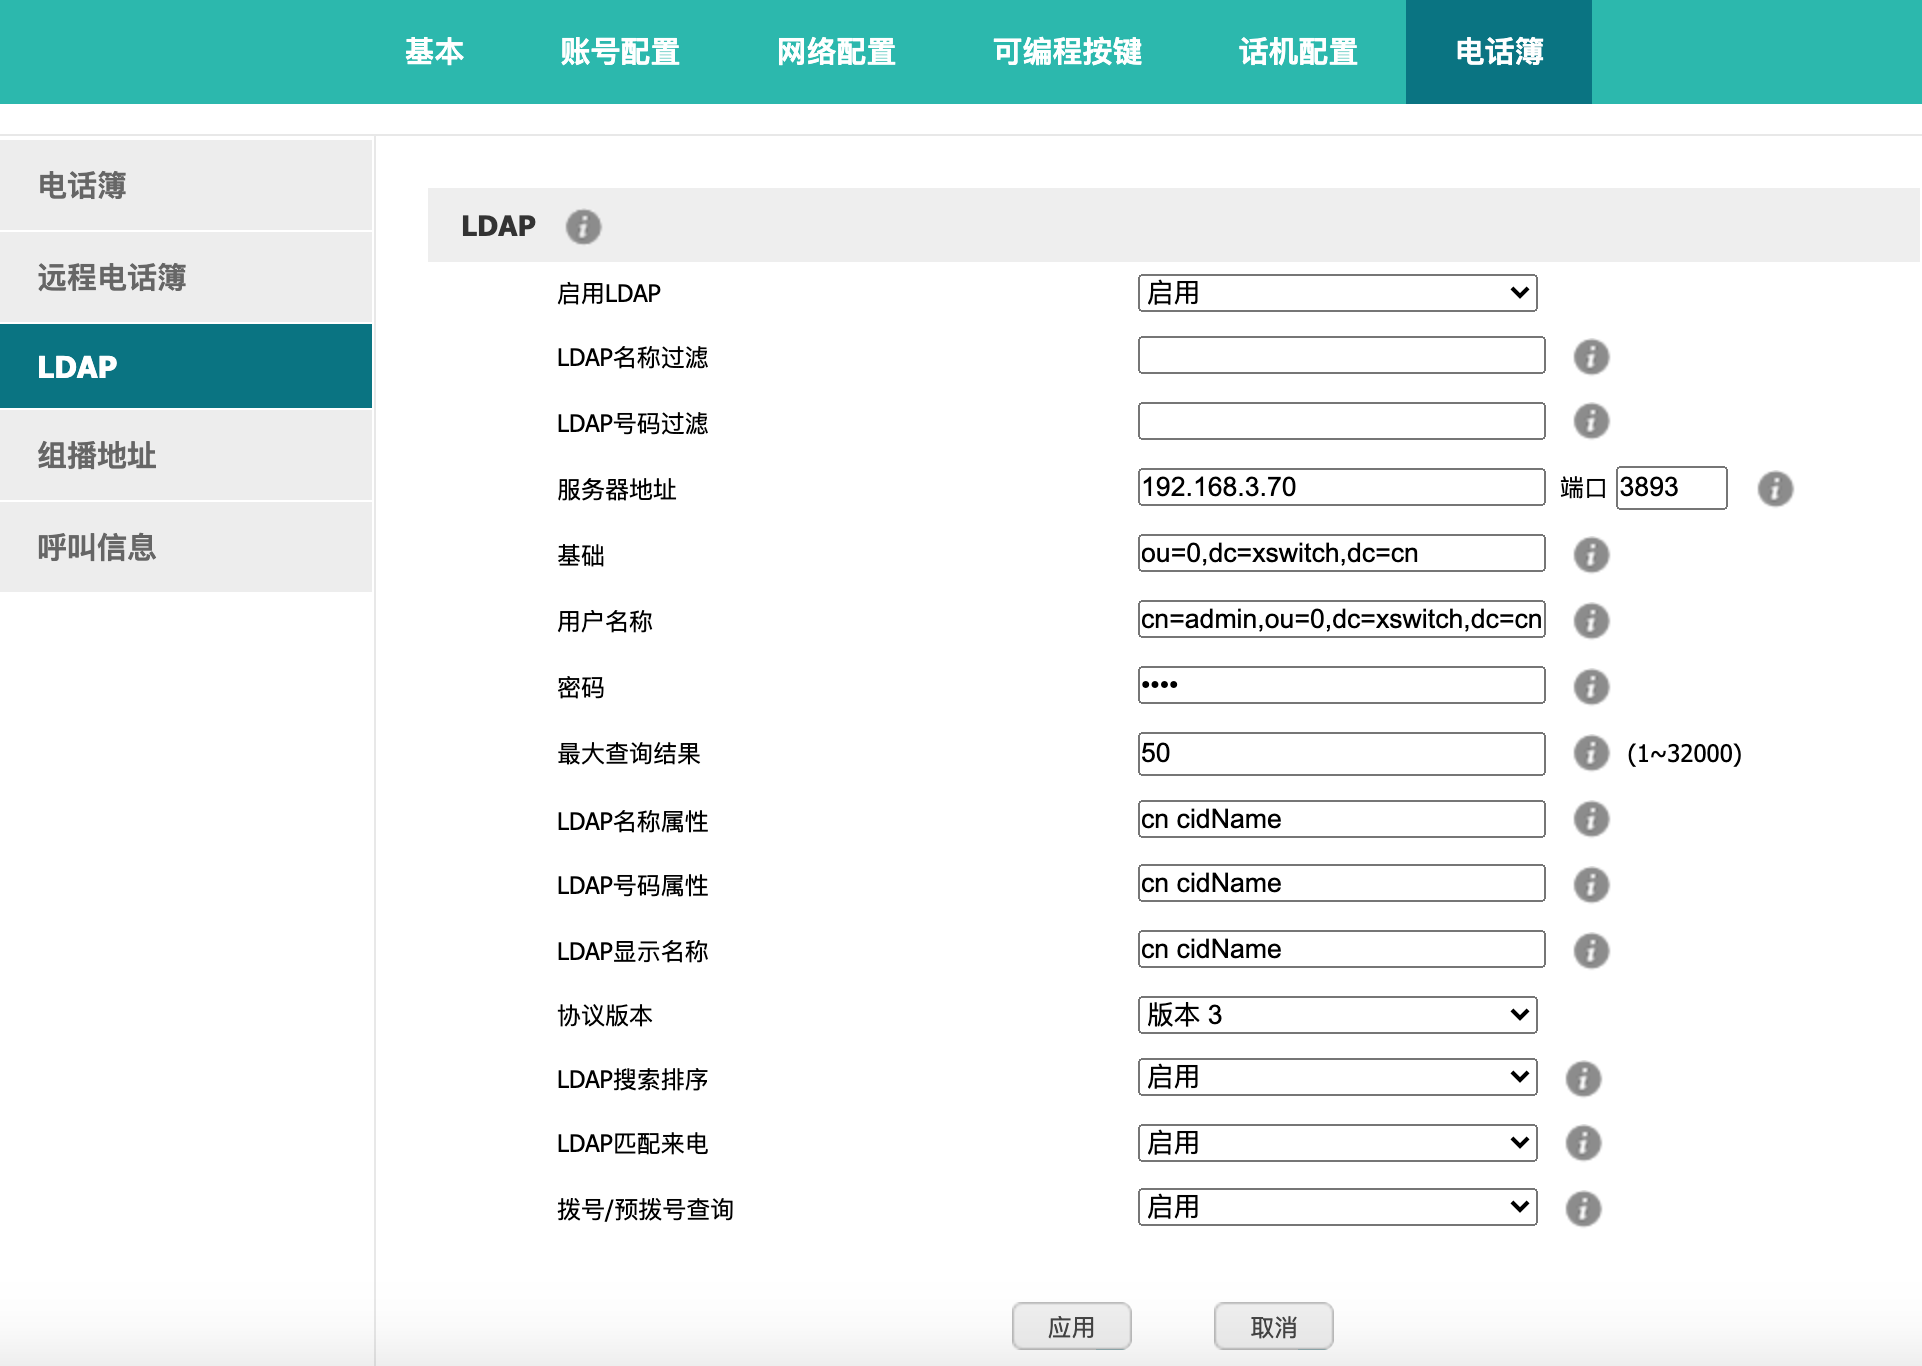
Task: Click the 最大查询结果 field showing 50
Action: pos(1341,753)
